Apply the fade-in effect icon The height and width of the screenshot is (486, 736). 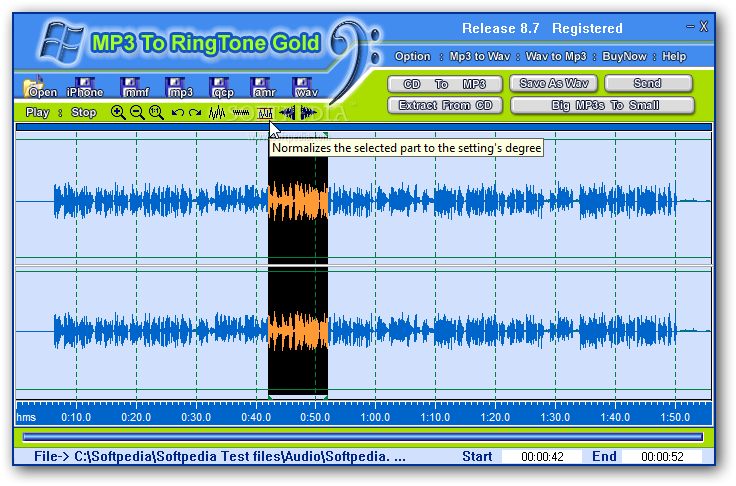coord(287,113)
